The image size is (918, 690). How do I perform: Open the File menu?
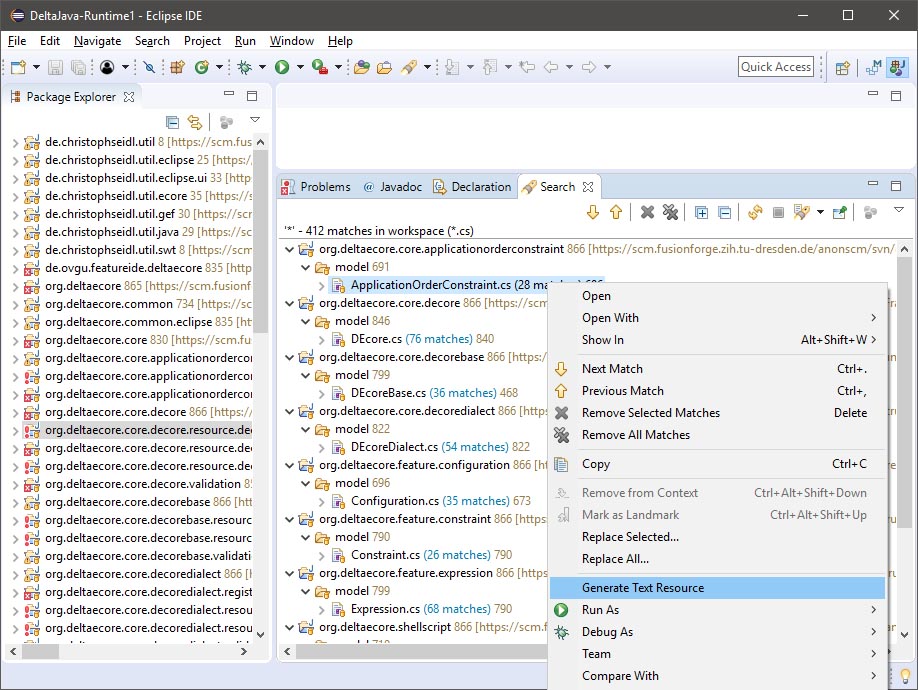[x=17, y=41]
